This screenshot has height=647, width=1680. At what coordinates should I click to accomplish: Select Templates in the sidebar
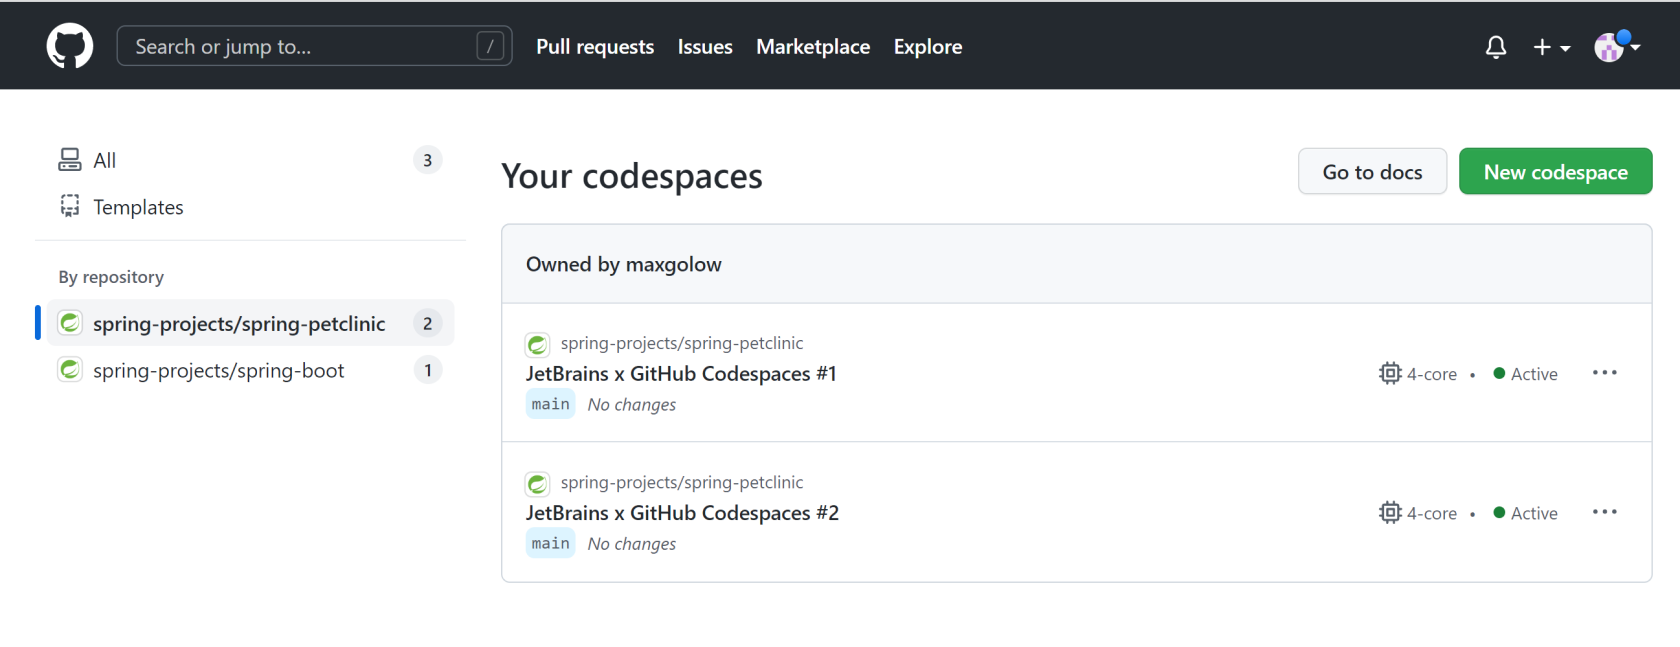click(x=138, y=207)
